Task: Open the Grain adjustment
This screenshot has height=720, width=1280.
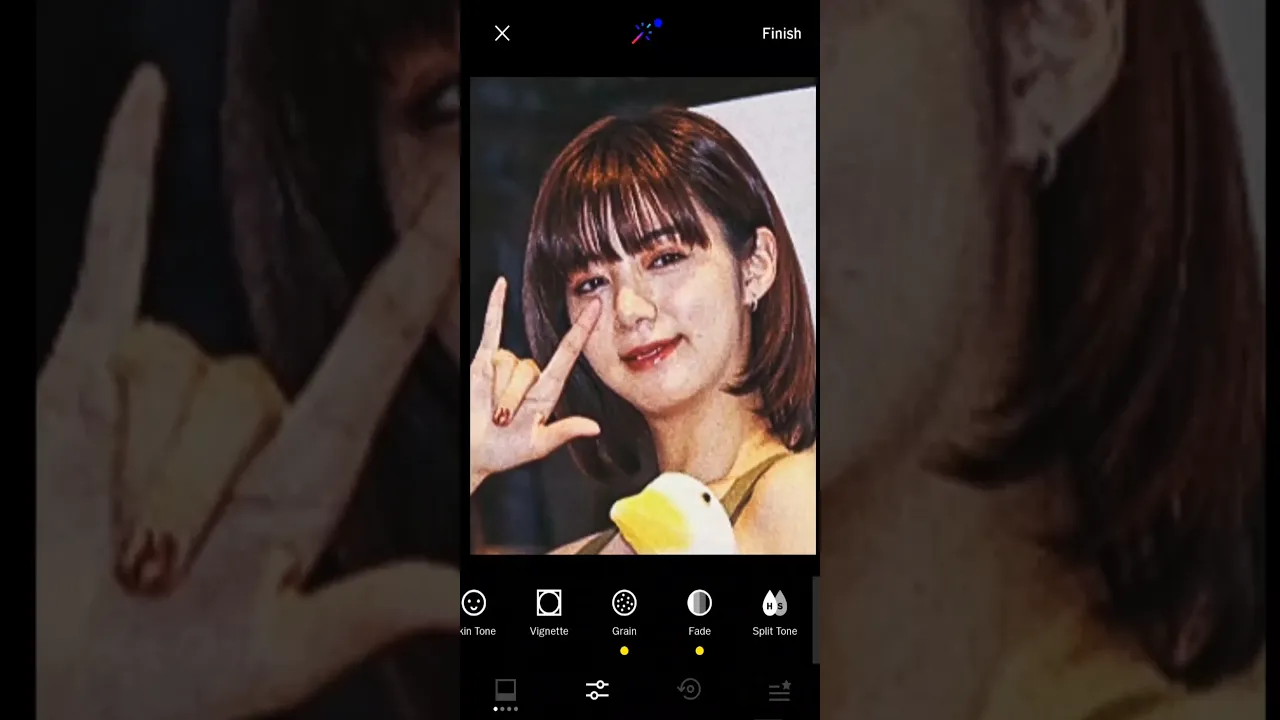Action: tap(624, 613)
